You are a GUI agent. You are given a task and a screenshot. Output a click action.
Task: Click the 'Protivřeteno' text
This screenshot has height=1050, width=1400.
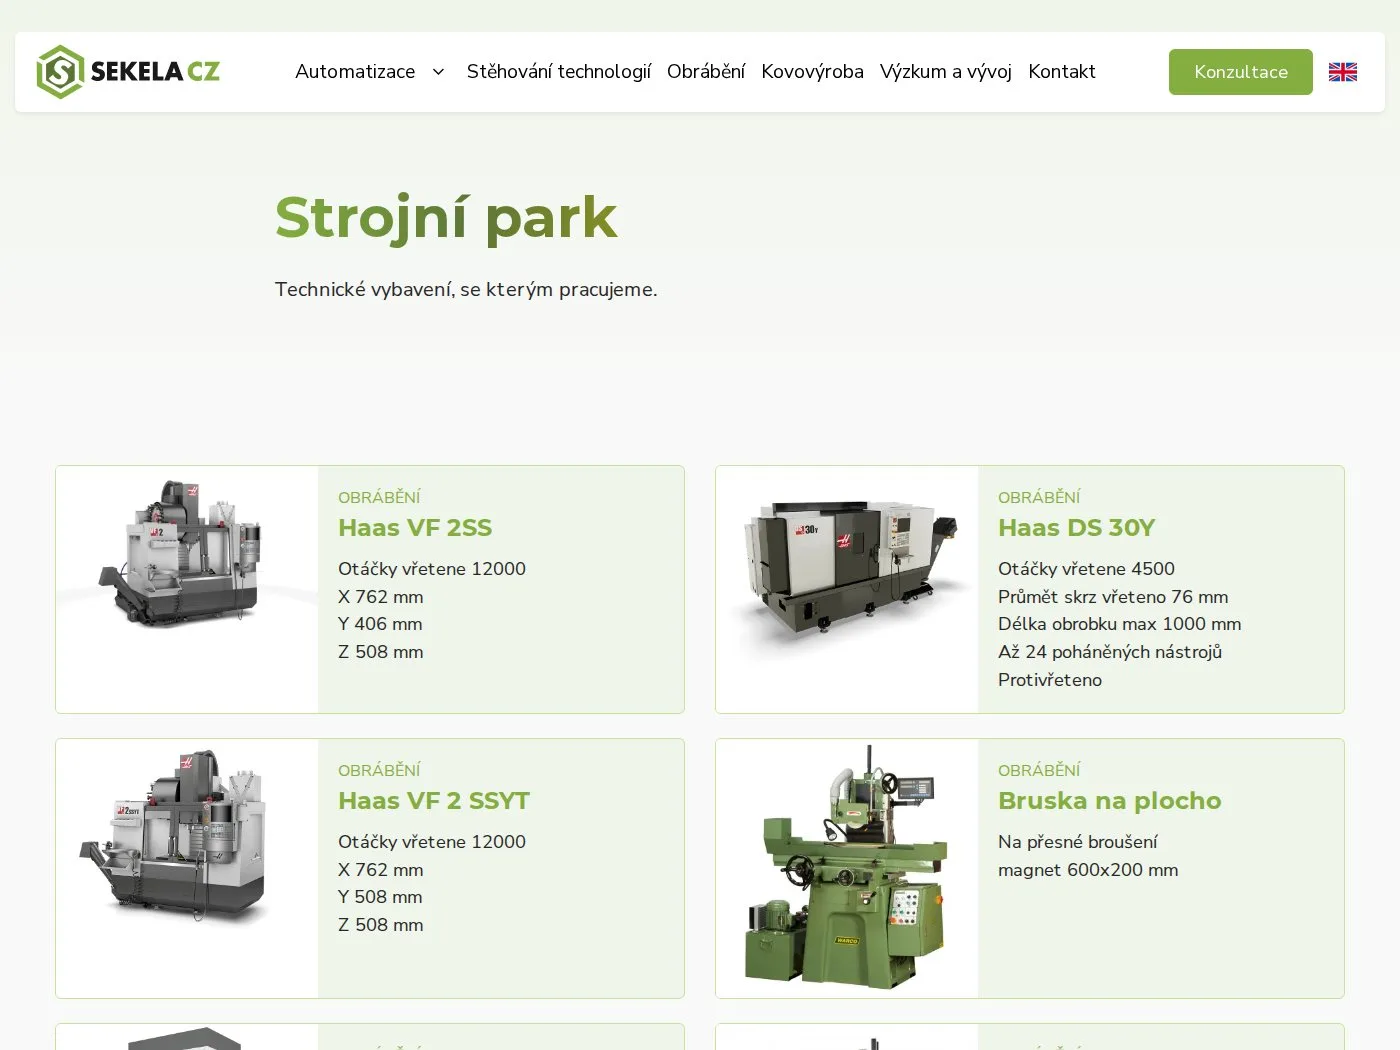(x=1050, y=680)
